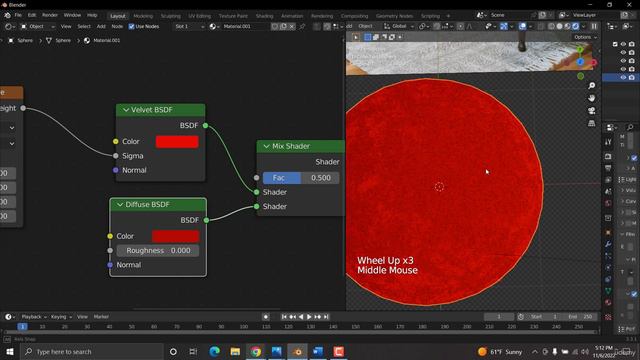
Task: Open the Marker menu in timeline
Action: [x=101, y=317]
